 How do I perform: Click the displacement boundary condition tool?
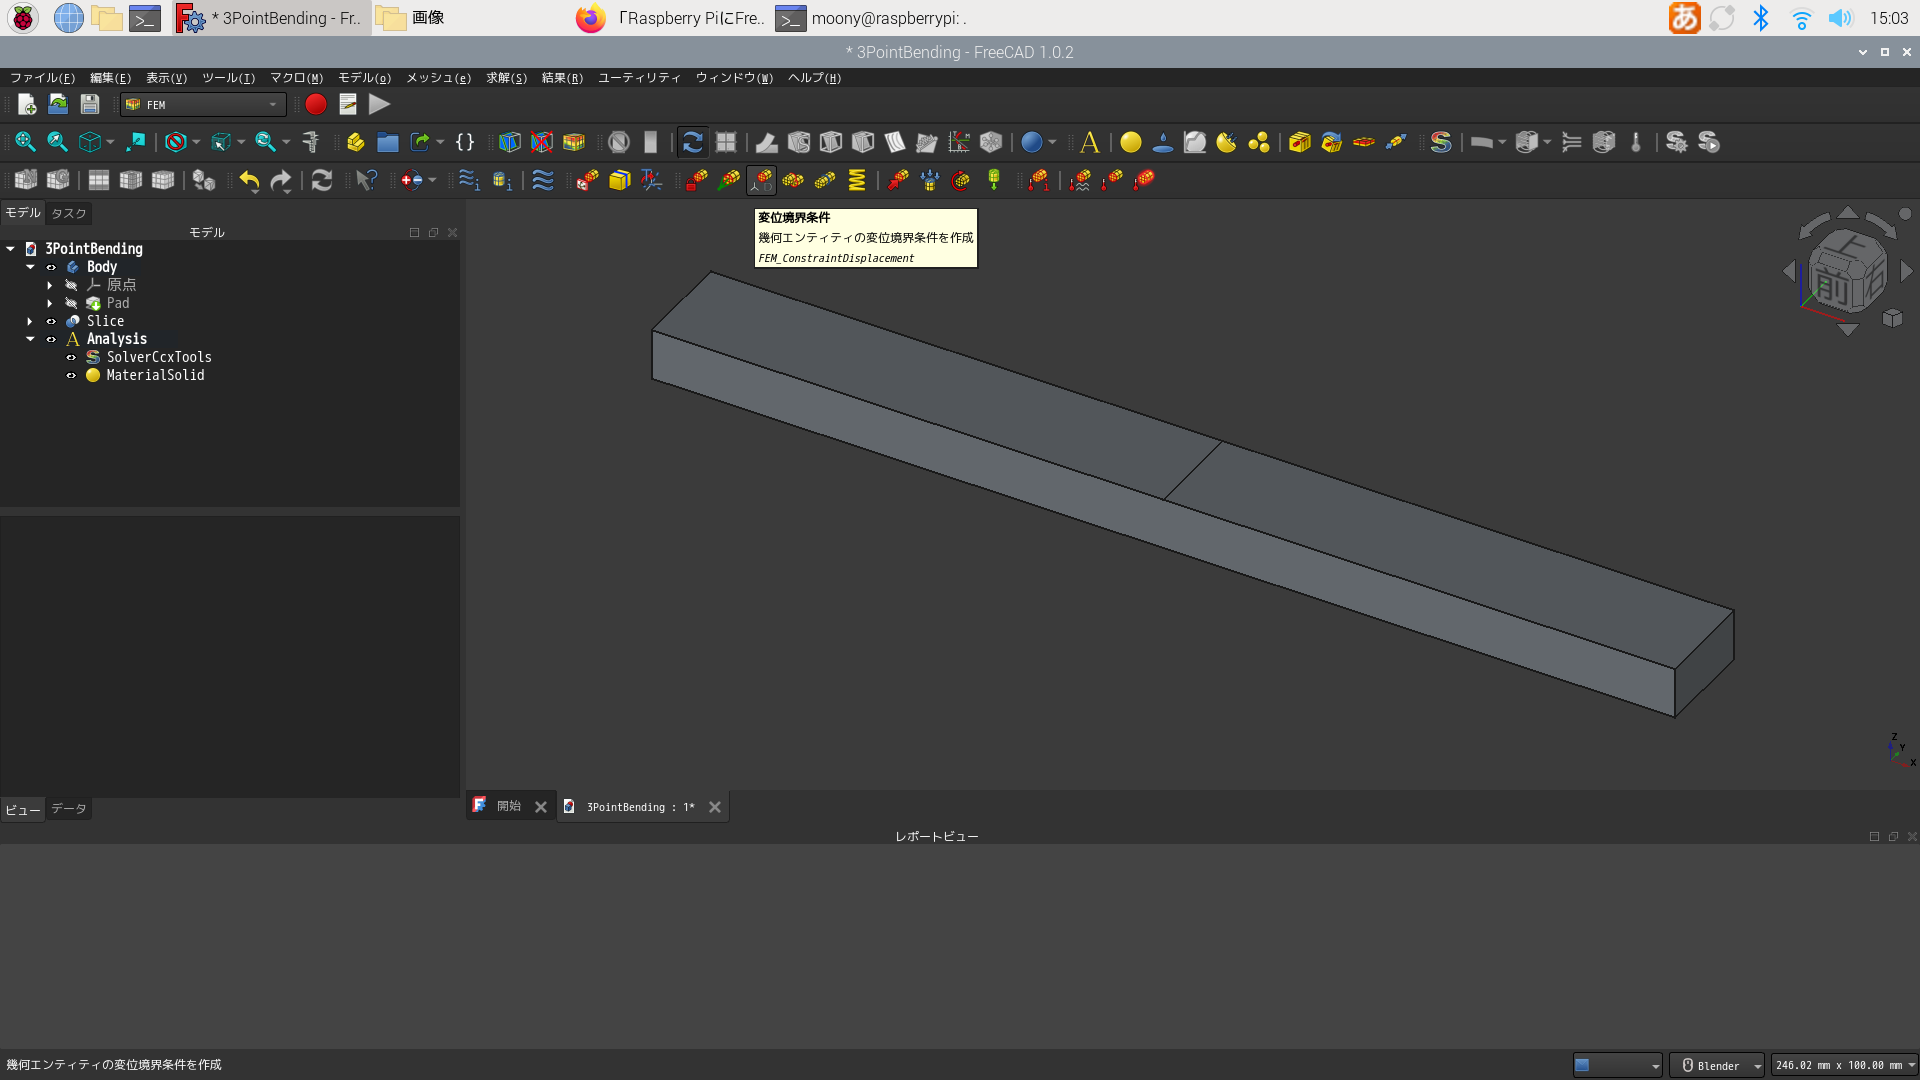761,180
